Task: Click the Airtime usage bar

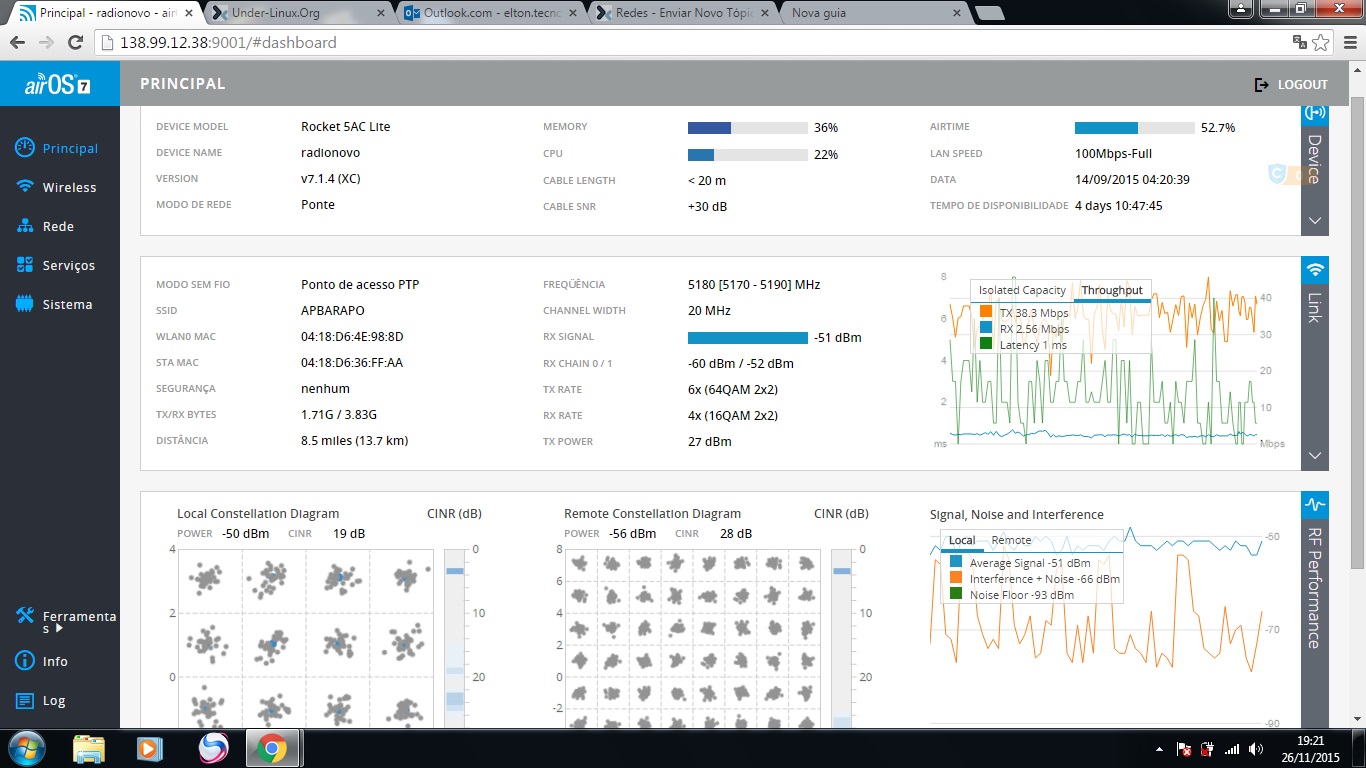Action: pyautogui.click(x=1135, y=128)
